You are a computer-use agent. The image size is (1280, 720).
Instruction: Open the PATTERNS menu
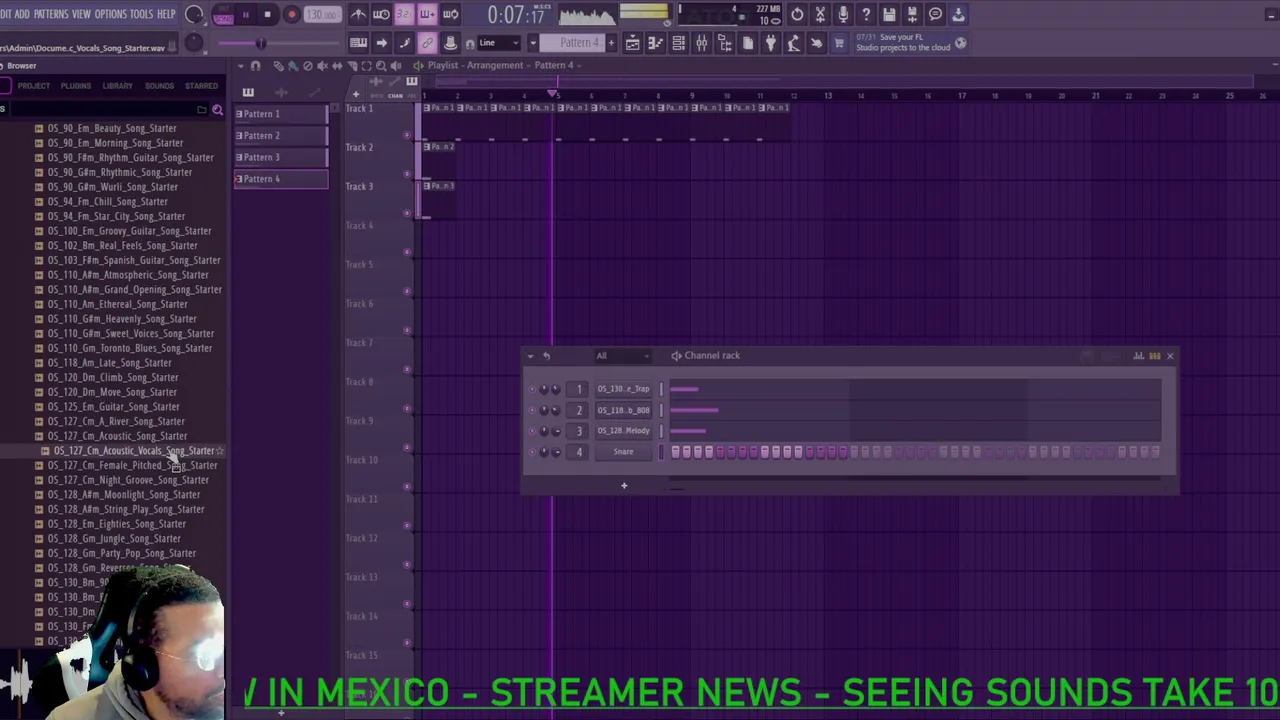tap(51, 14)
